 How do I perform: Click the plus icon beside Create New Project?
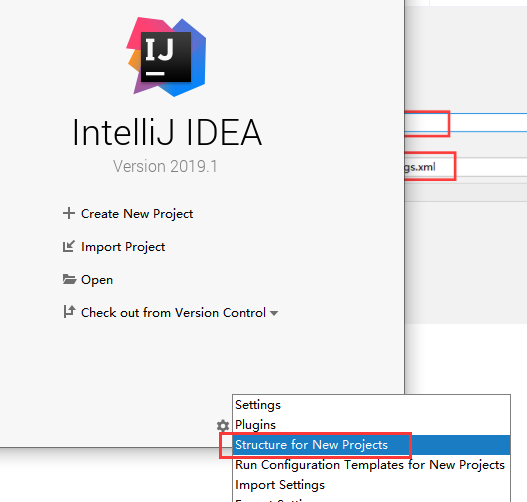[69, 213]
